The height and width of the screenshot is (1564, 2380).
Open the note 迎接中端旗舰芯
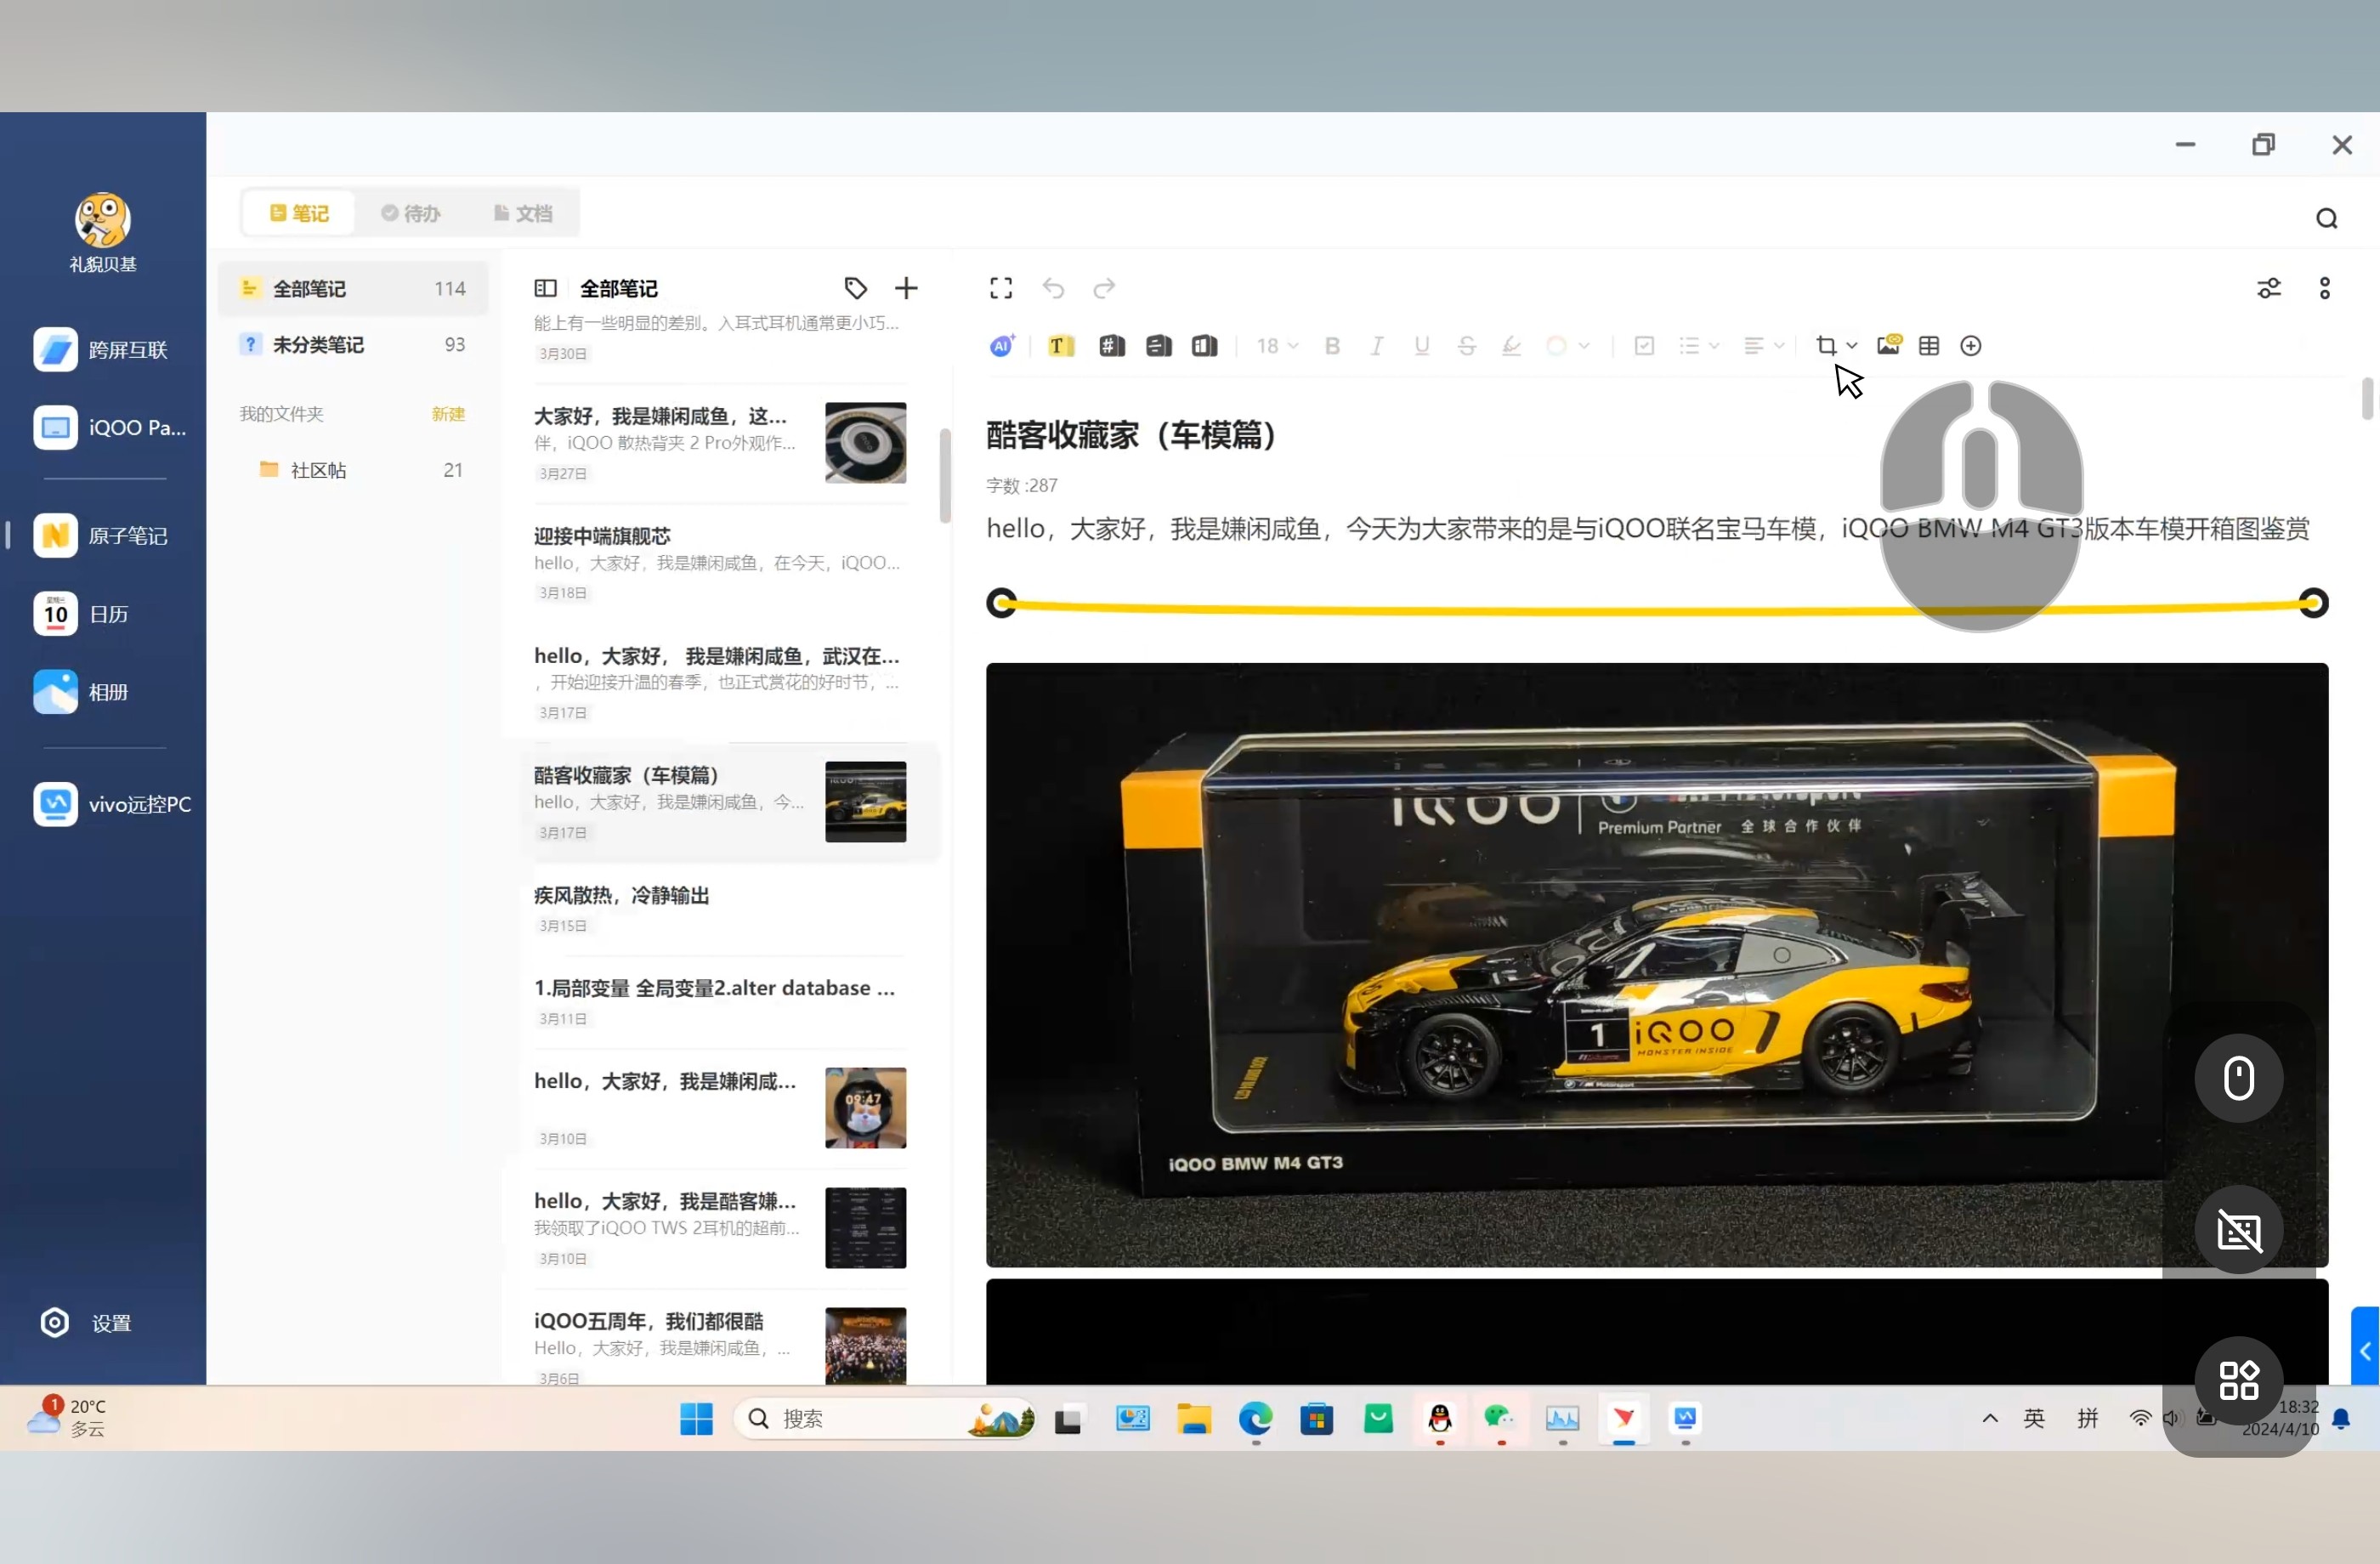(720, 562)
